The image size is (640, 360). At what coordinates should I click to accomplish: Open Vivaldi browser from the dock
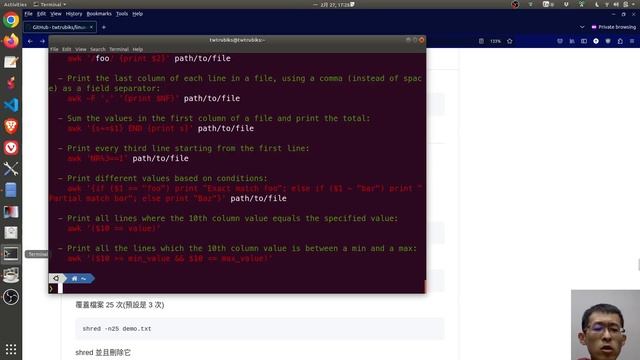pos(11,148)
